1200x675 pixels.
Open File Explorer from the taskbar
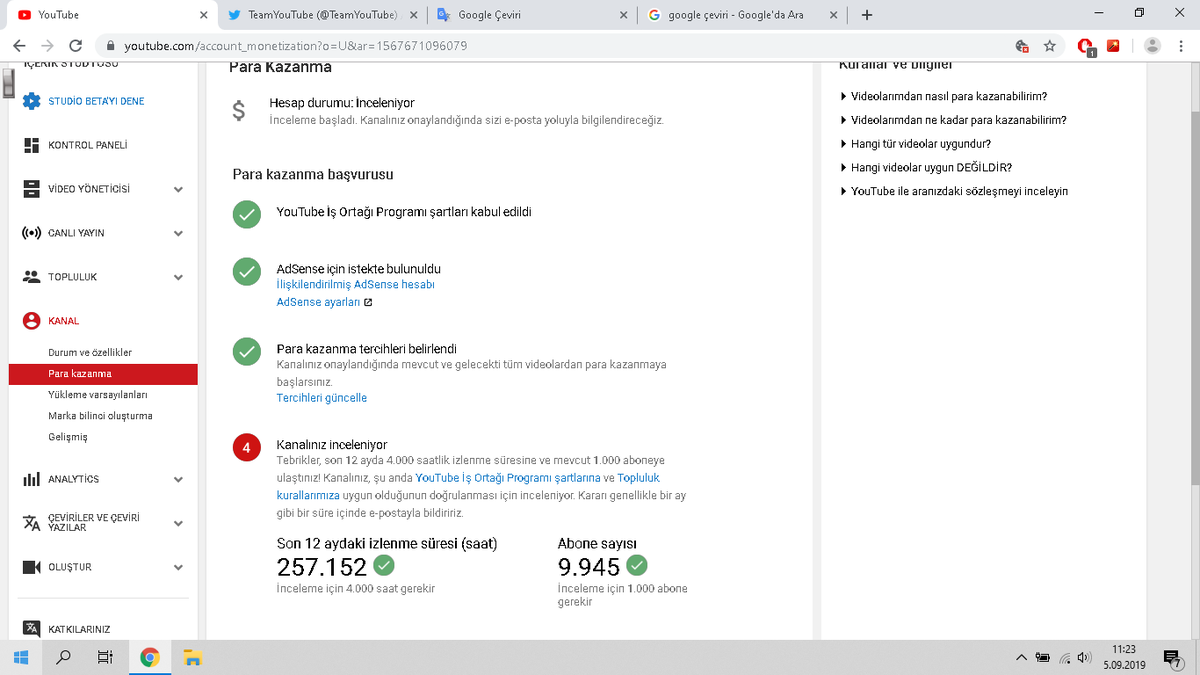pos(193,657)
